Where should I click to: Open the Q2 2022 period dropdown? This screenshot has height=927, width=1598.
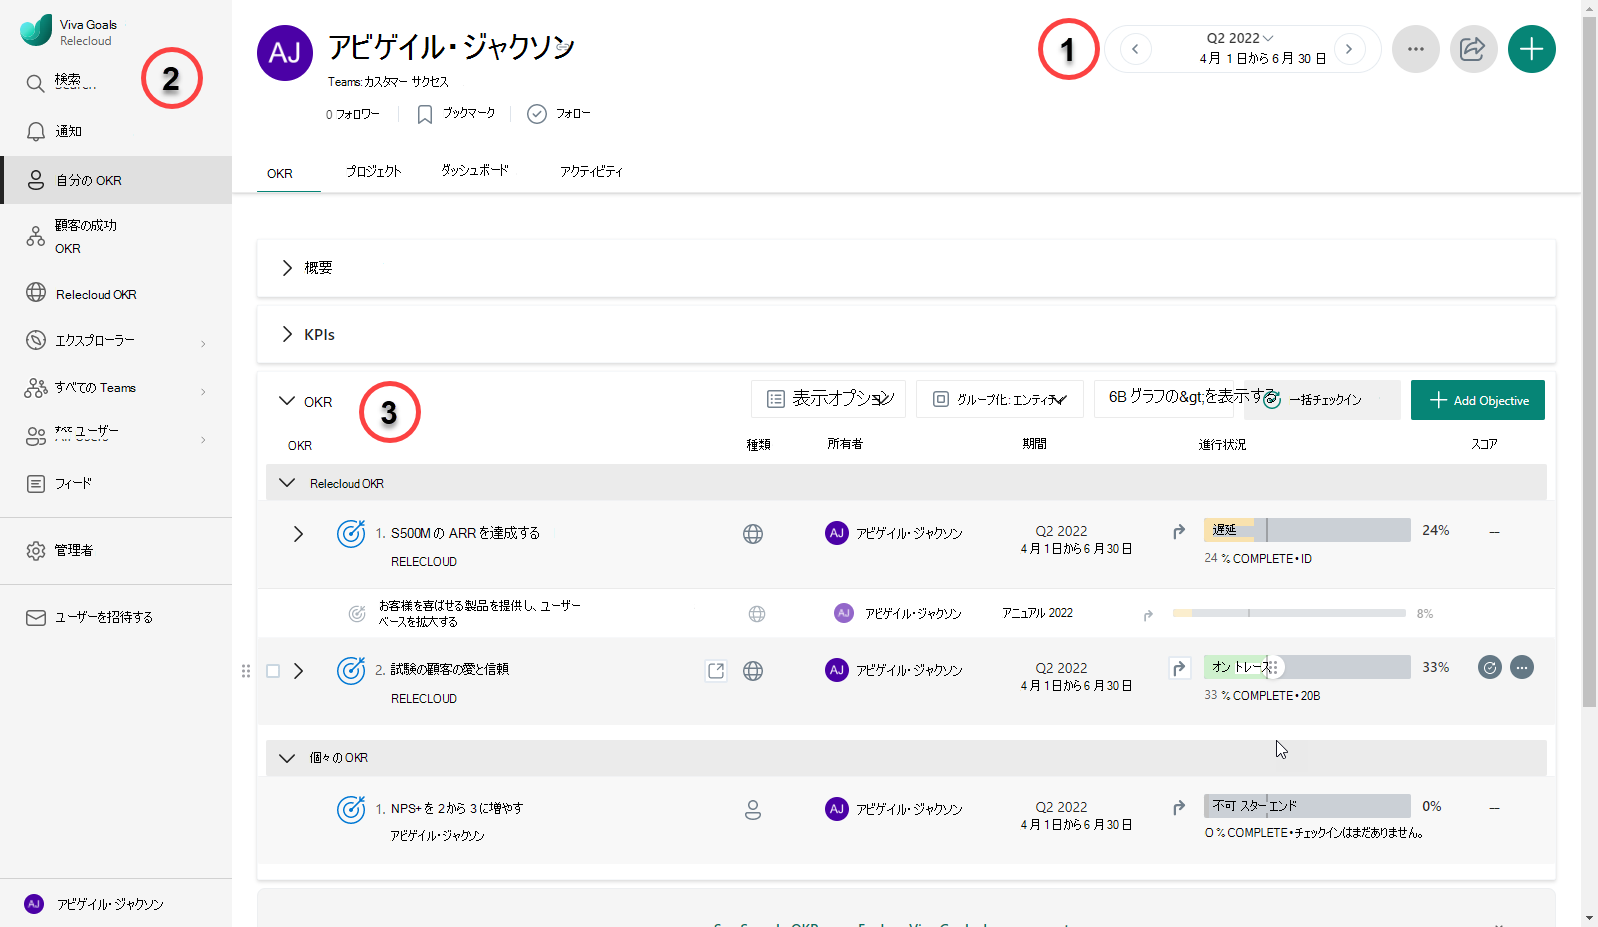(x=1240, y=38)
